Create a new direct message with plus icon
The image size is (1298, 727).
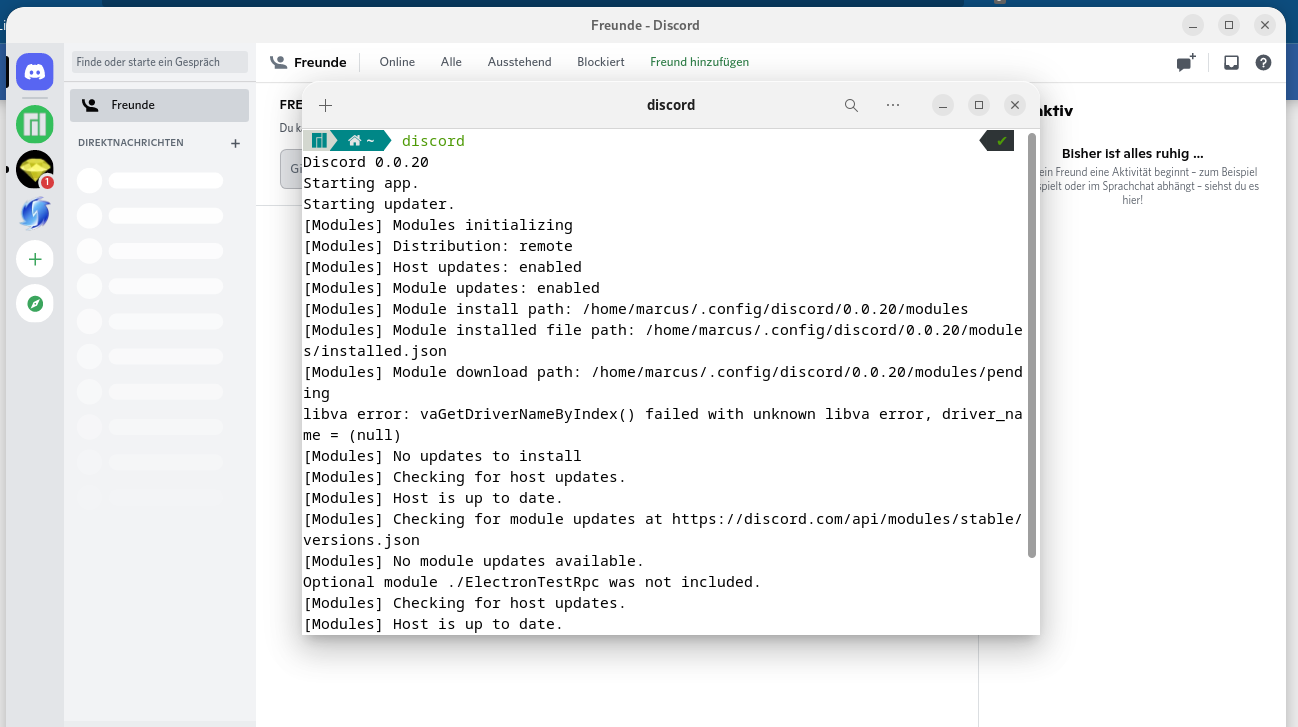click(236, 143)
